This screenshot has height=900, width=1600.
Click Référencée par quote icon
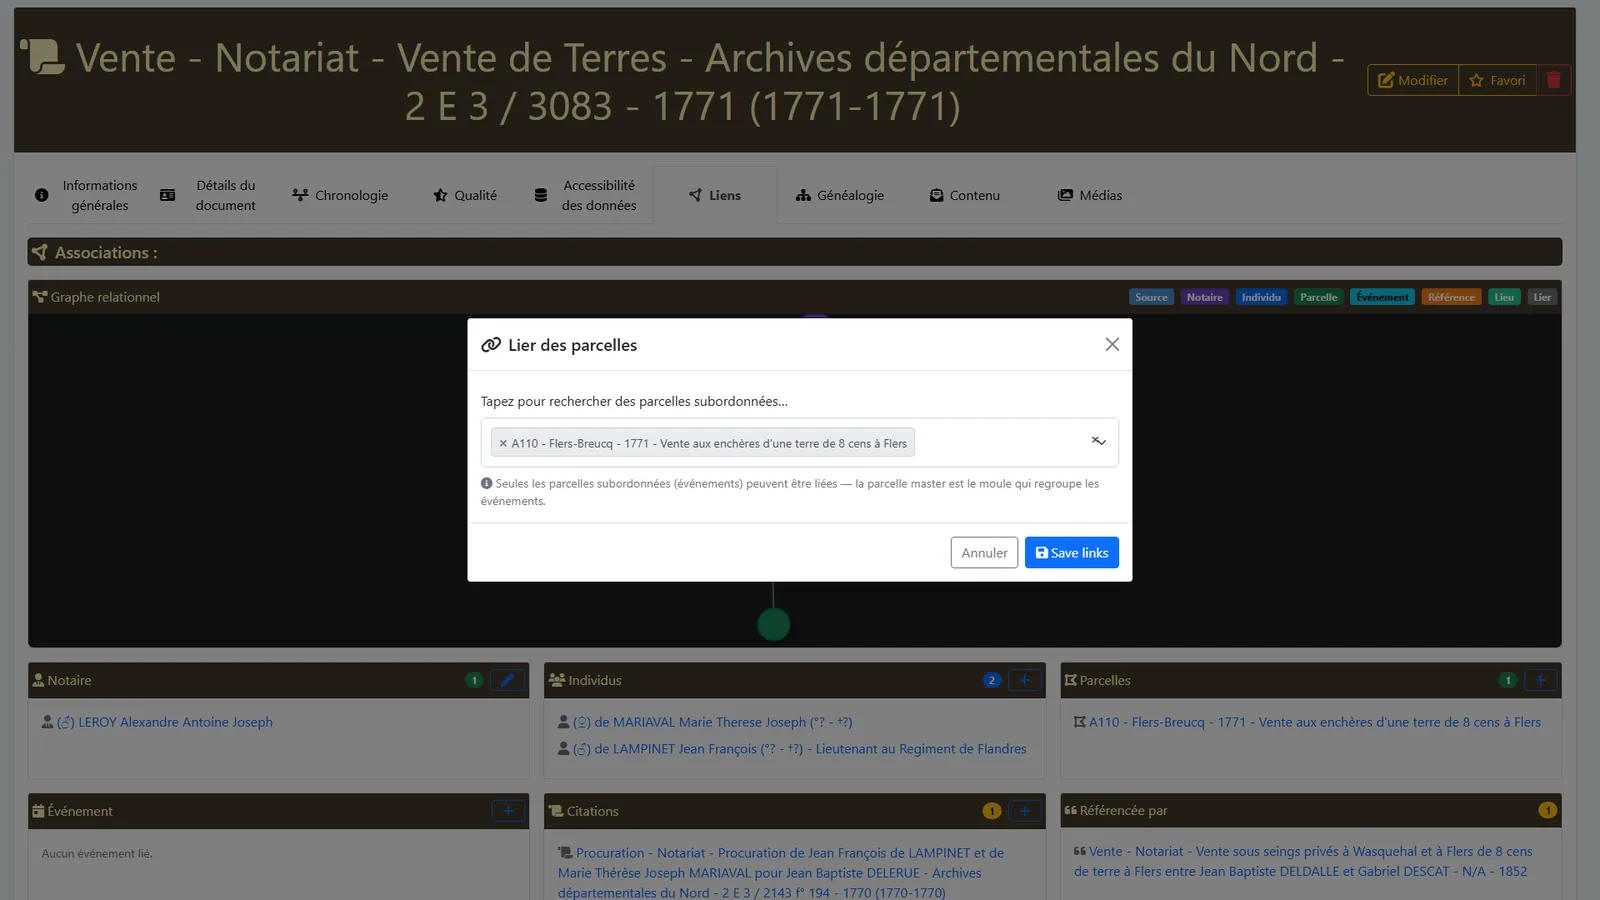pyautogui.click(x=1070, y=810)
